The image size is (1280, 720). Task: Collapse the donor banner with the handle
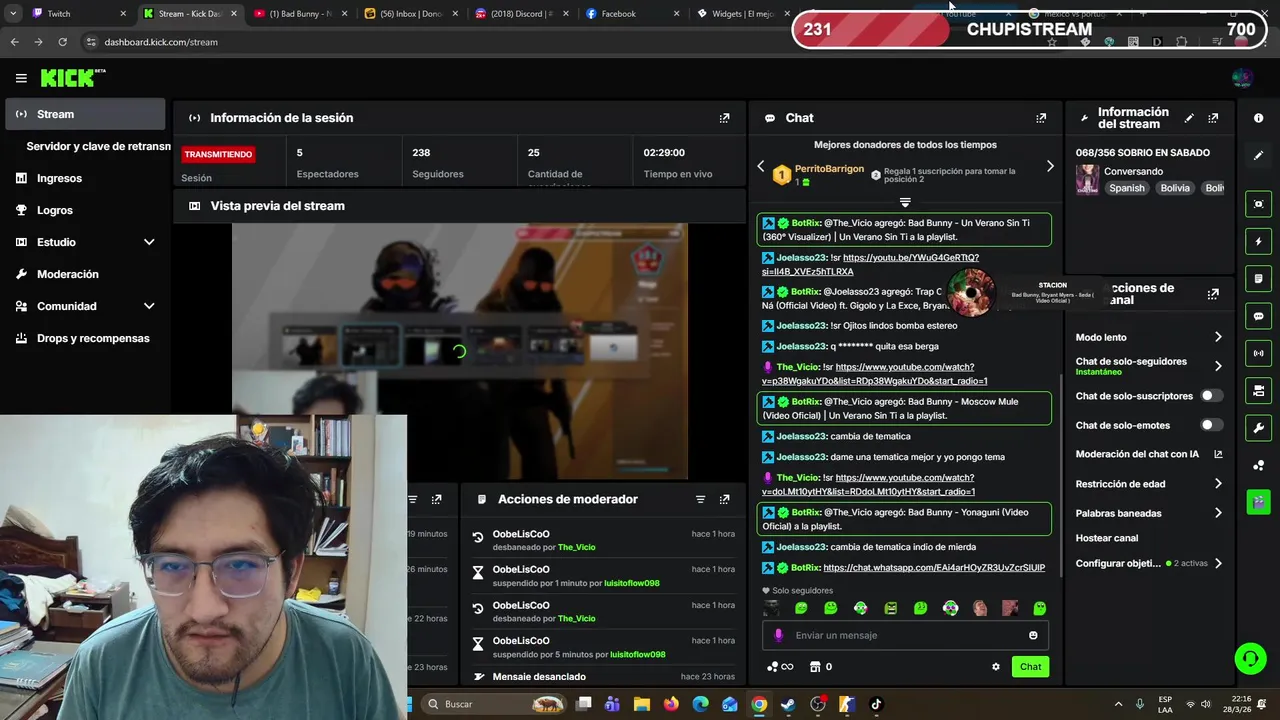[905, 202]
